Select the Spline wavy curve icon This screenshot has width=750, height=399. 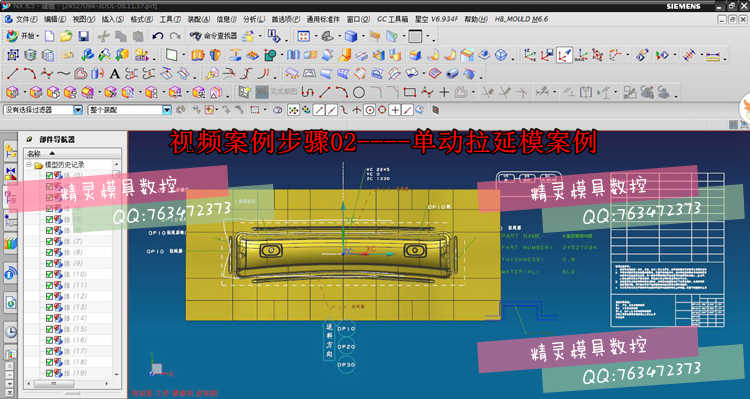(64, 74)
